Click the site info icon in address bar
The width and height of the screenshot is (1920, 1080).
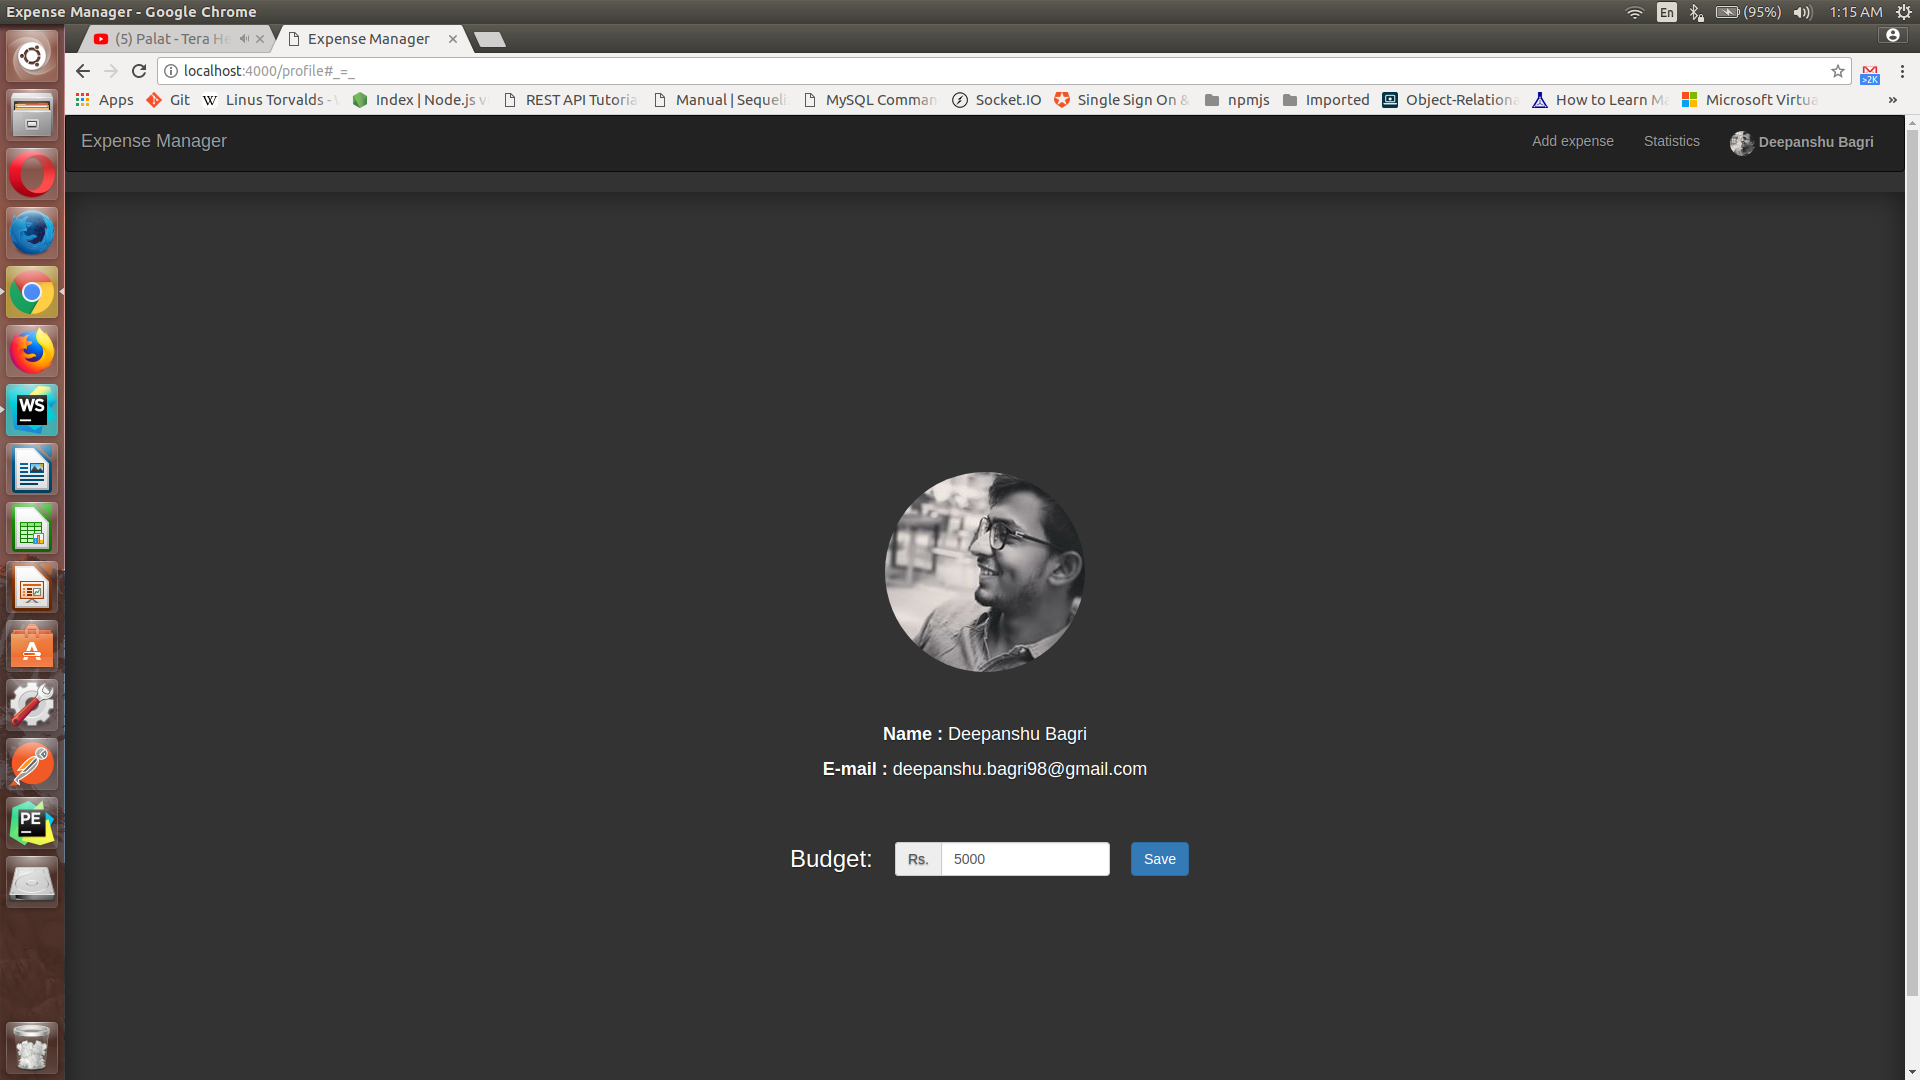pos(171,71)
